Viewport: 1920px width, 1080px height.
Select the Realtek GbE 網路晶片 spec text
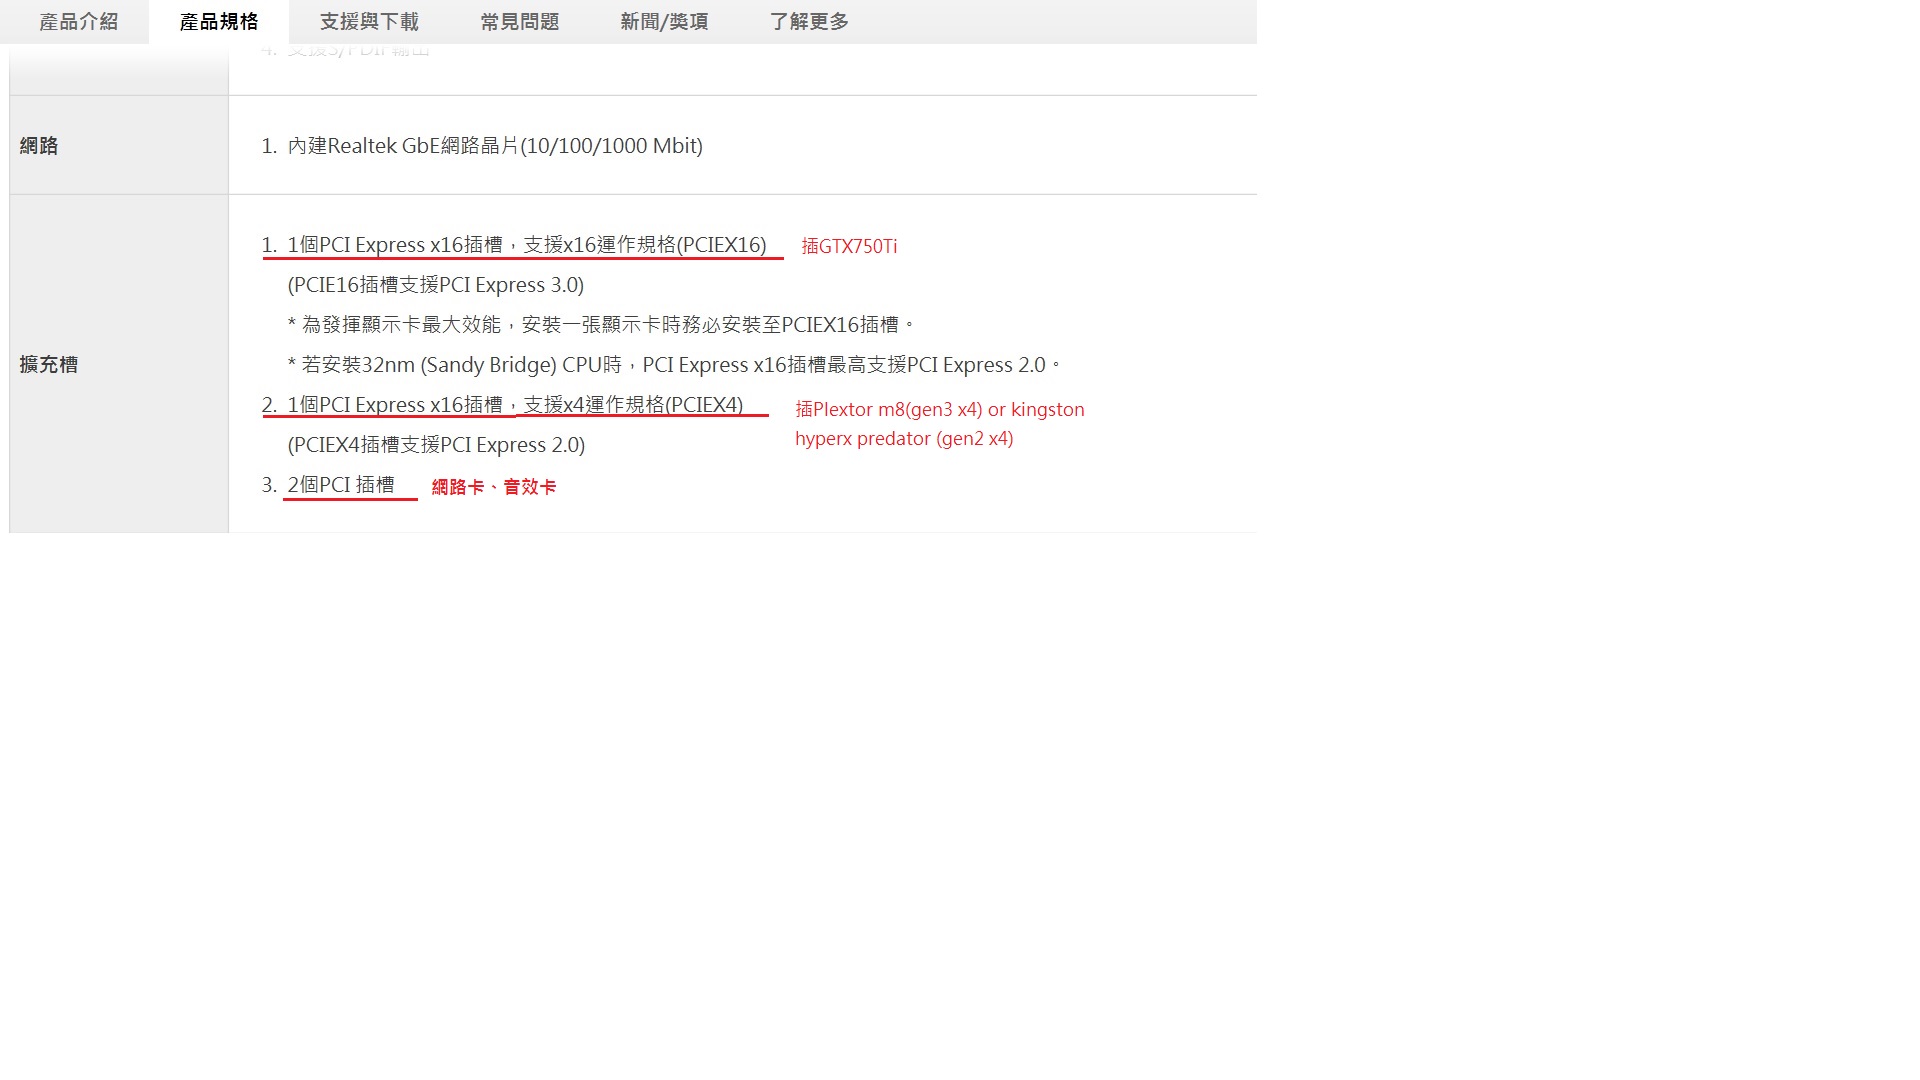coord(494,145)
